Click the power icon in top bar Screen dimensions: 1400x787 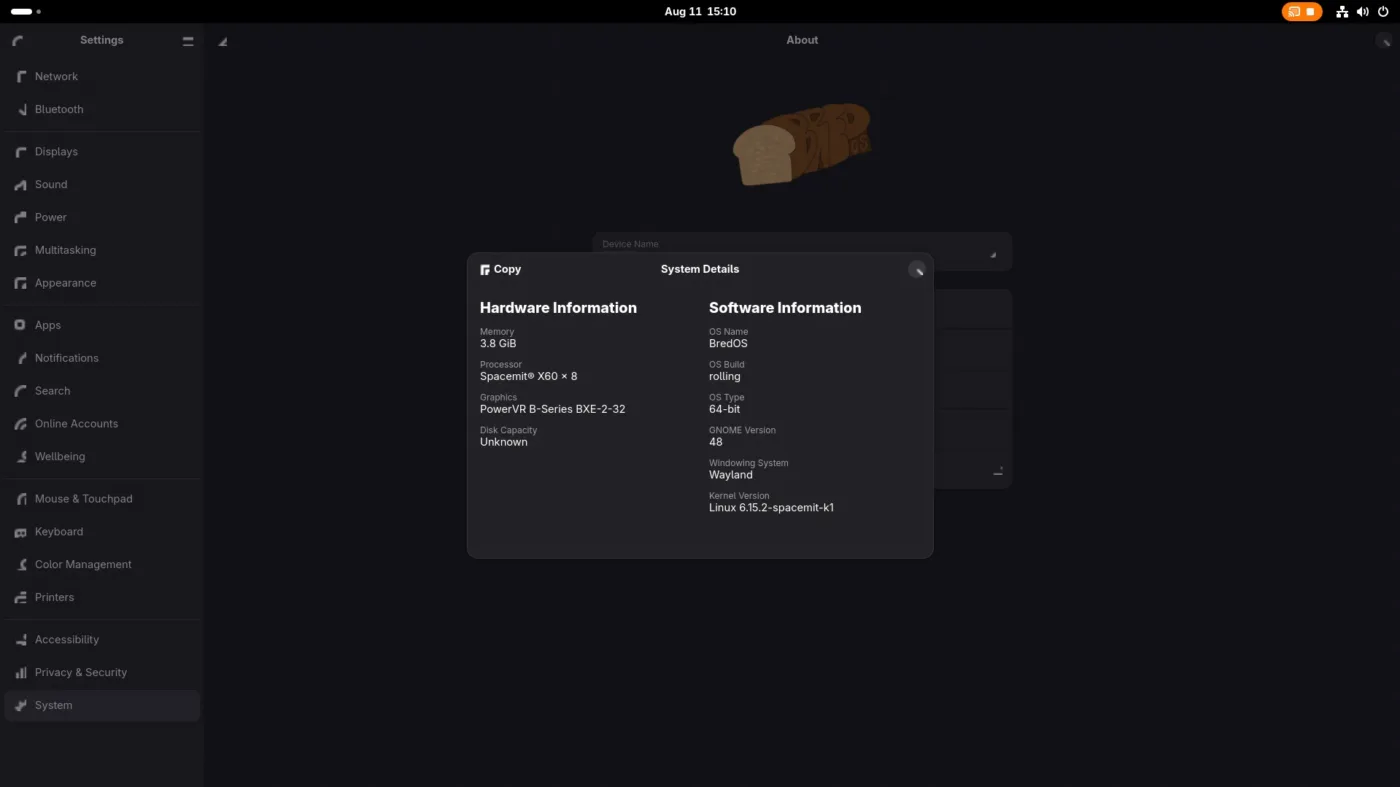pos(1383,12)
